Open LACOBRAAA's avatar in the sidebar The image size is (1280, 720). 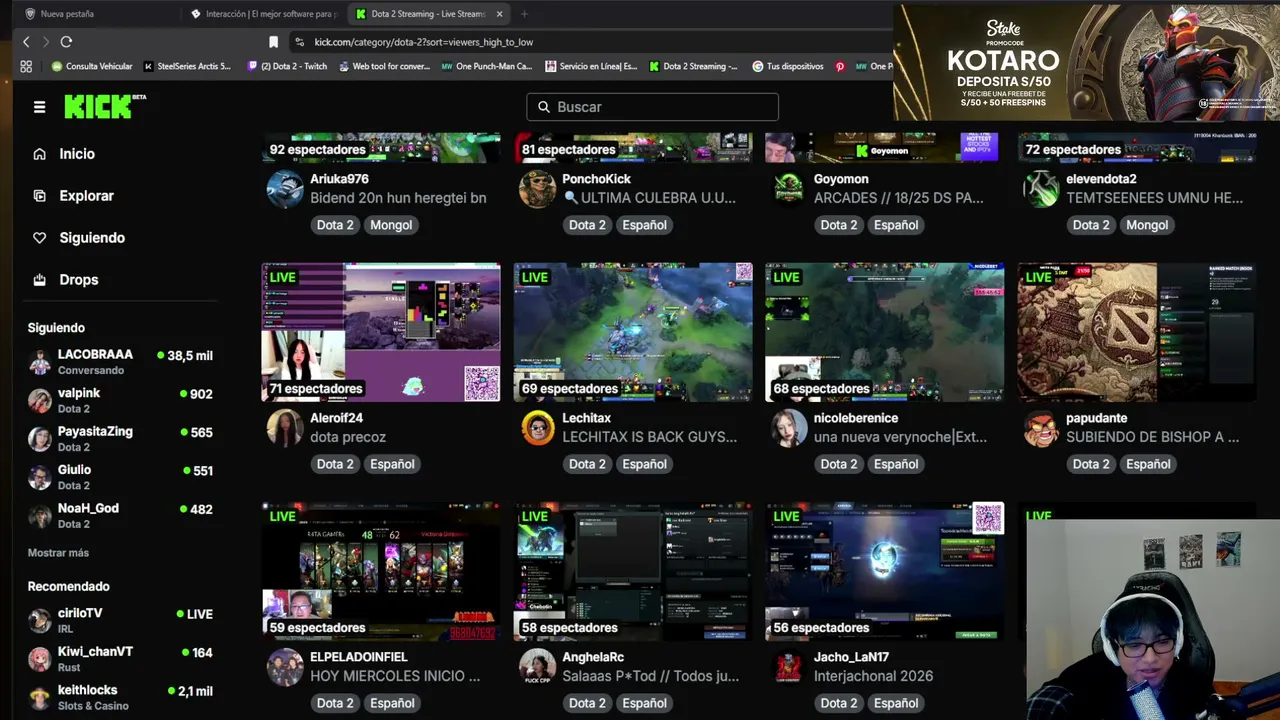coord(40,362)
